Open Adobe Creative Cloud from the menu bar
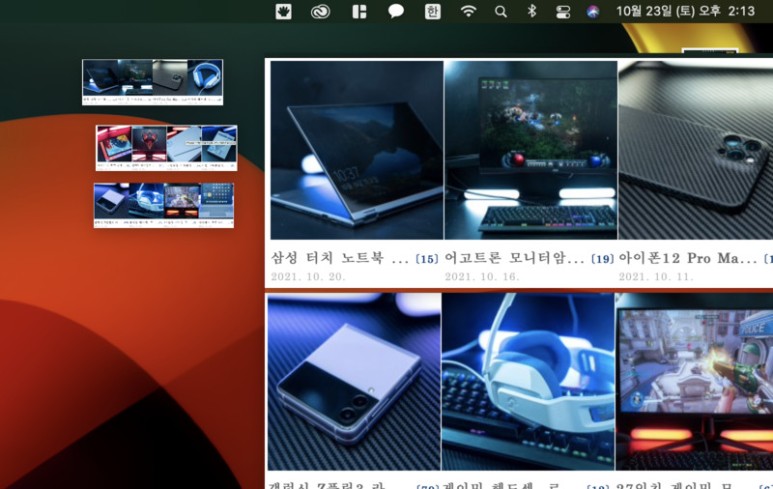The height and width of the screenshot is (489, 773). pos(320,11)
